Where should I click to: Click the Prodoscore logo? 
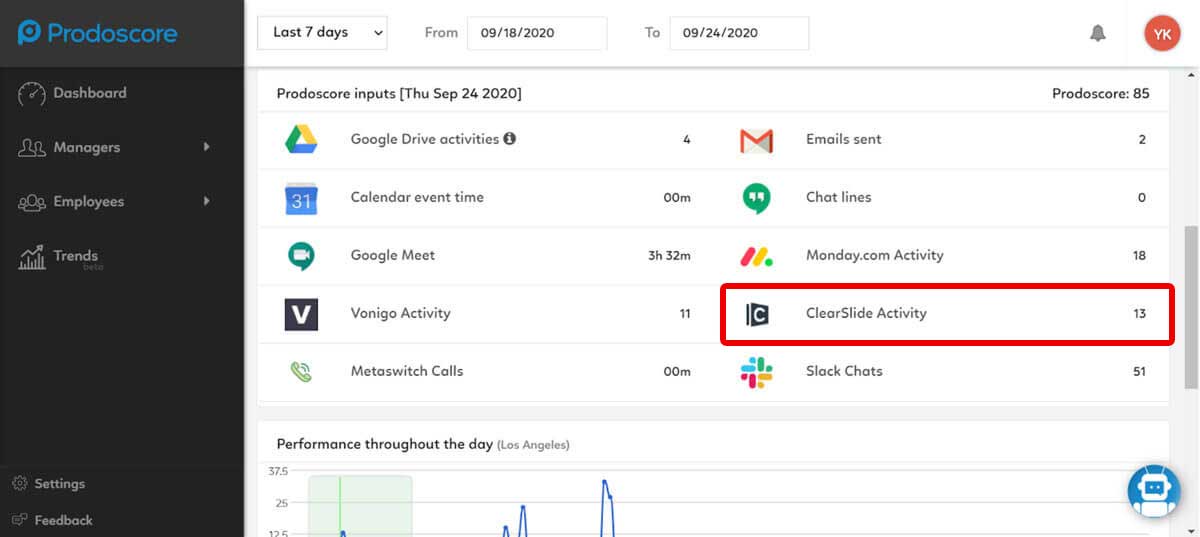click(x=97, y=33)
